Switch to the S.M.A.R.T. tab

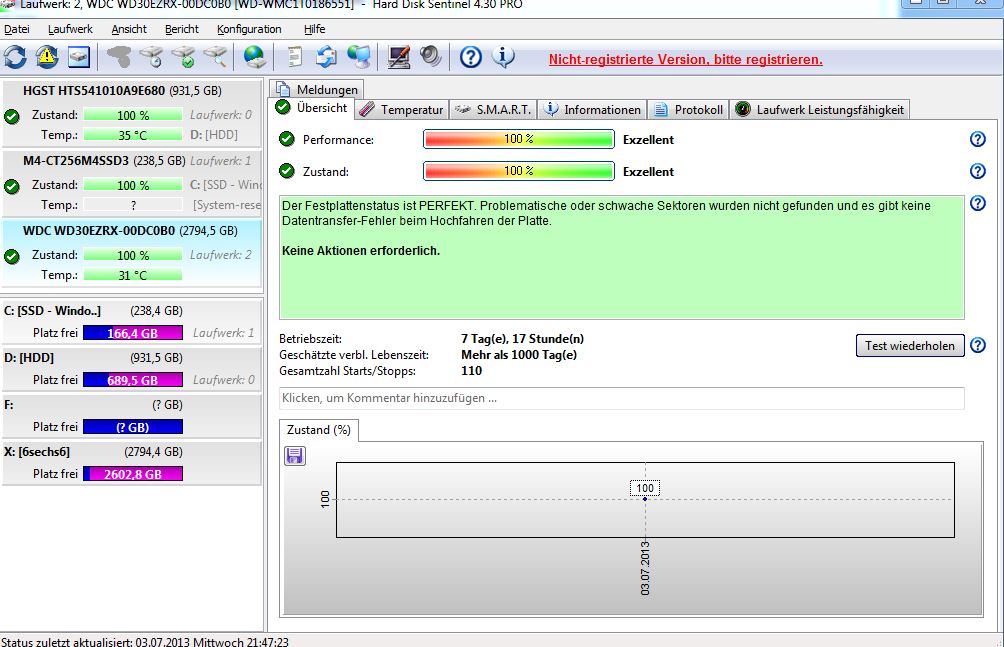[493, 110]
